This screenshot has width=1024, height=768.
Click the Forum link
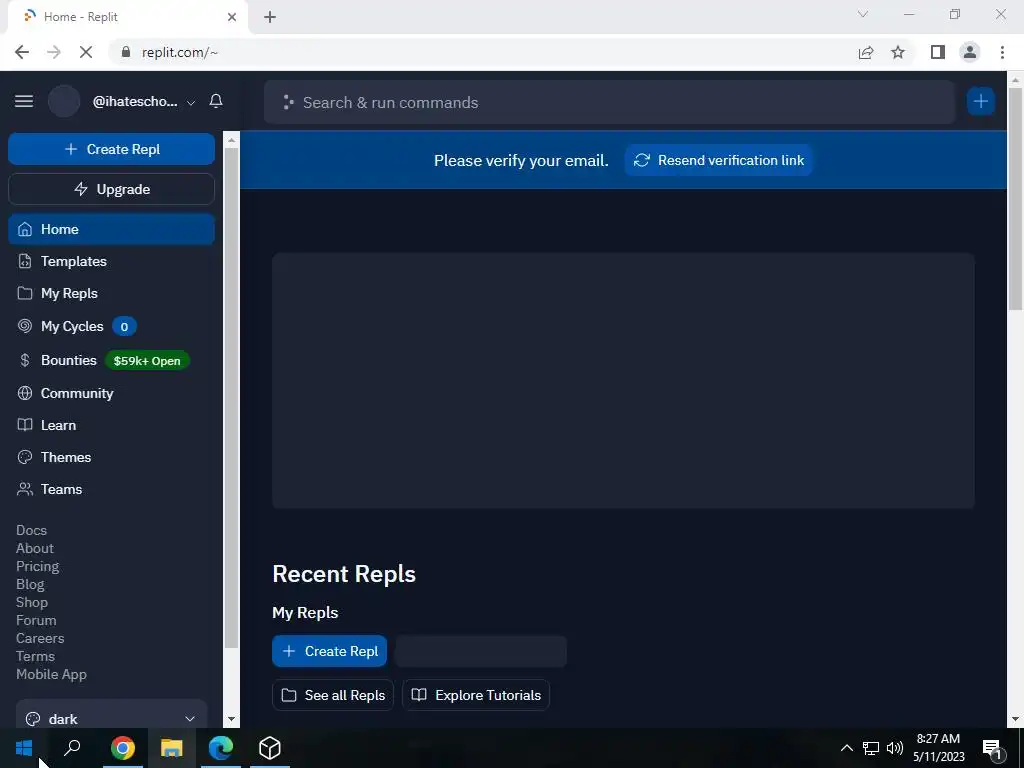click(36, 620)
